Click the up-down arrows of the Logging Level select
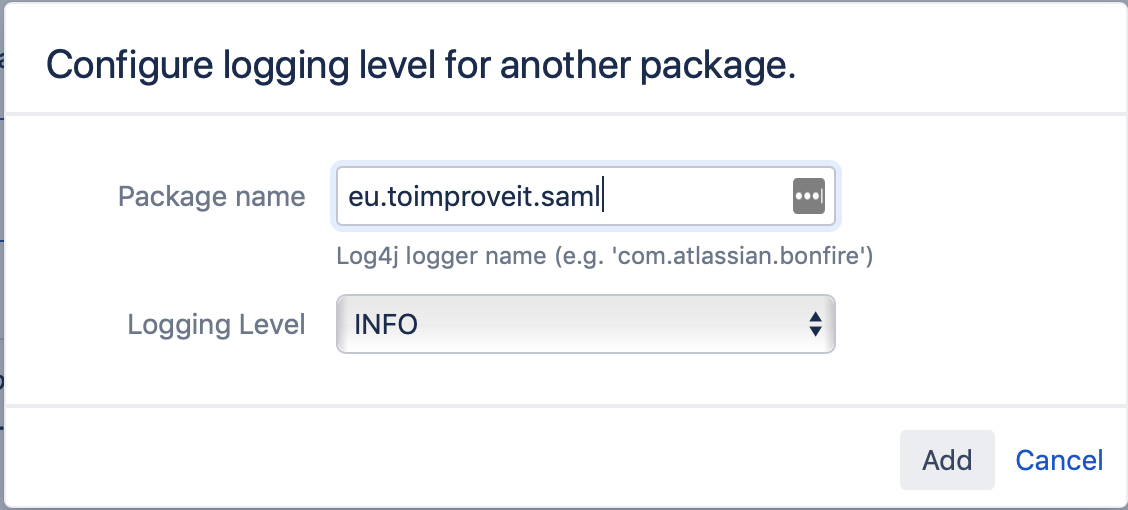The width and height of the screenshot is (1128, 510). 815,324
